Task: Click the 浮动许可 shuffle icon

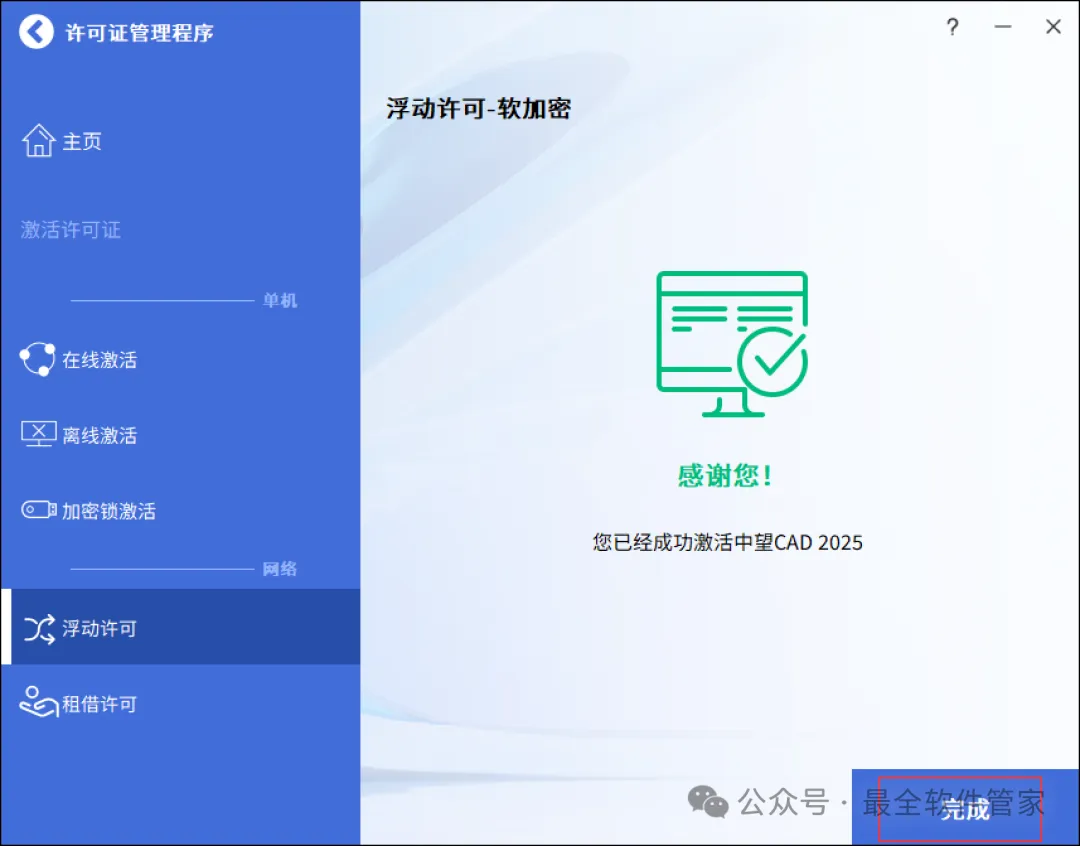Action: [x=39, y=628]
